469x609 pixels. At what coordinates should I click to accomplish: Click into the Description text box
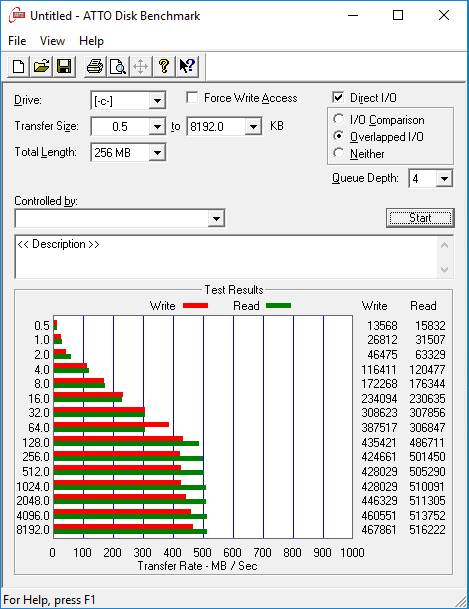tap(226, 257)
